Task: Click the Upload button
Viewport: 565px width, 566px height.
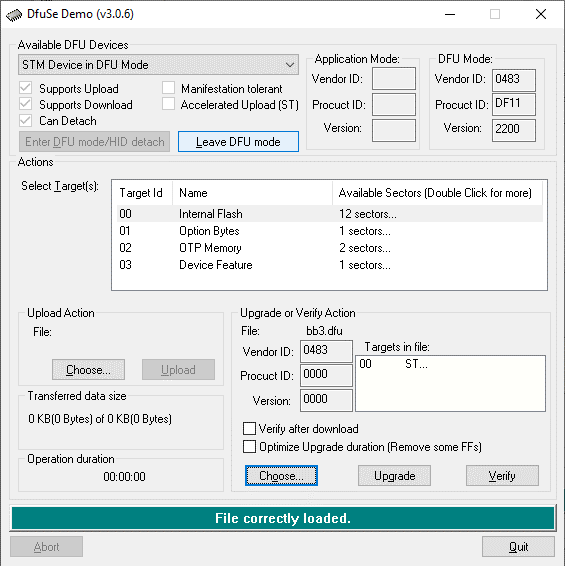Action: click(x=178, y=369)
